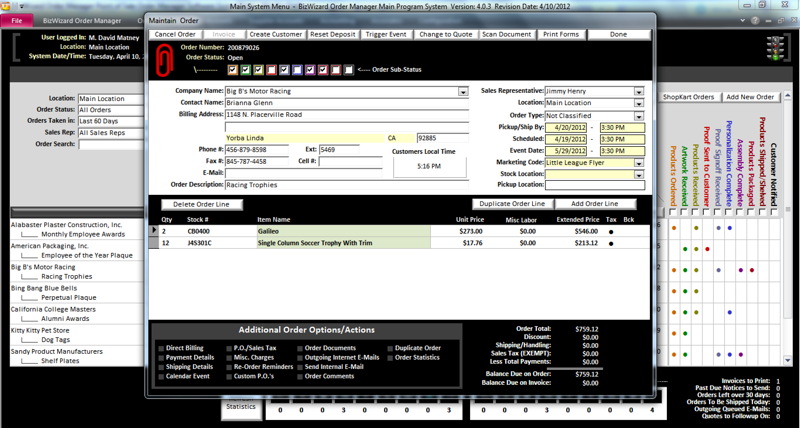Toggle the olive order sub-status checkbox

click(x=259, y=70)
